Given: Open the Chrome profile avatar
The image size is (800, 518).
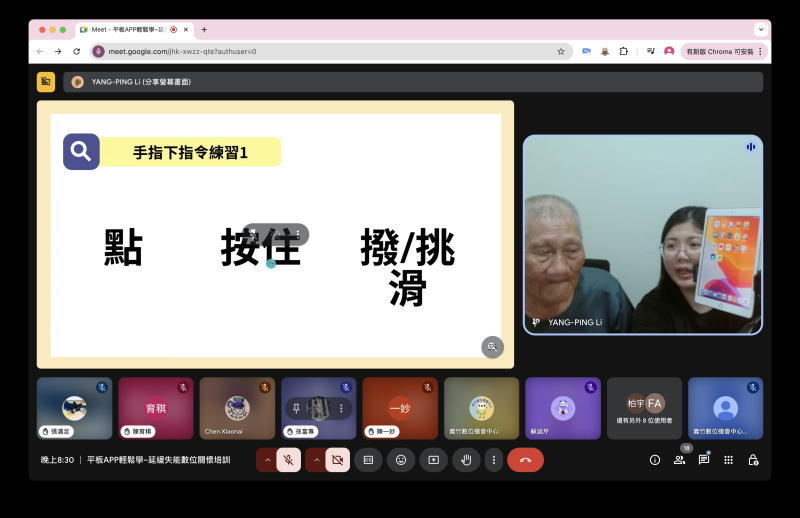Looking at the screenshot, I should pyautogui.click(x=669, y=52).
